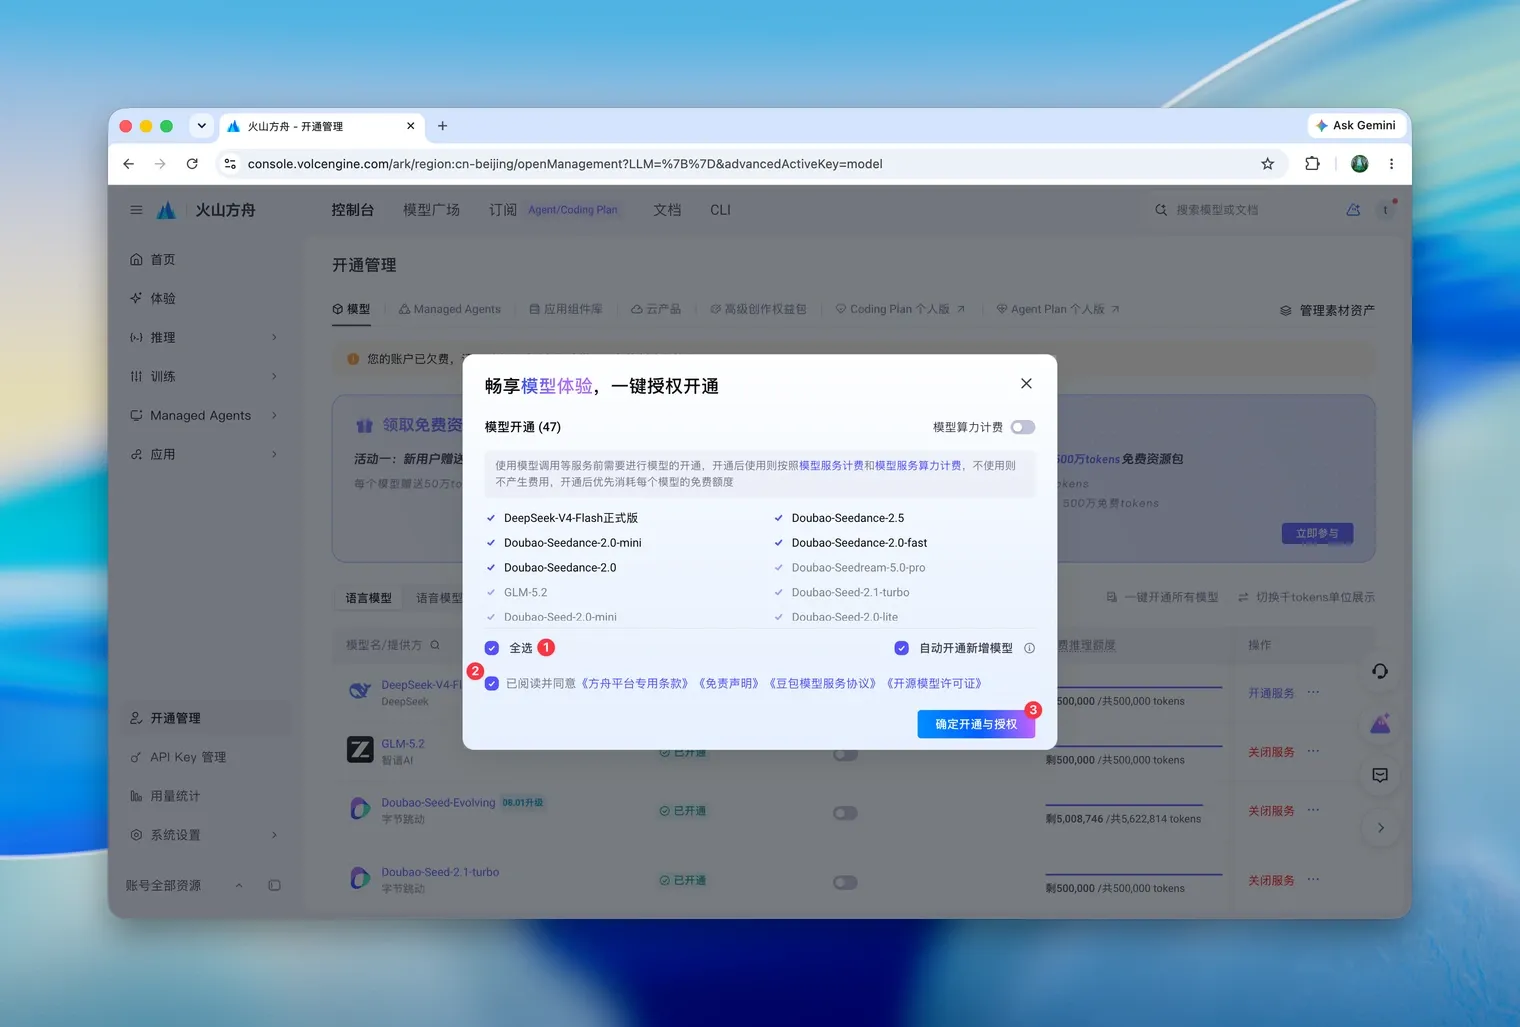Toggle 自动开通新增模型 checkbox
This screenshot has width=1520, height=1027.
pos(901,648)
